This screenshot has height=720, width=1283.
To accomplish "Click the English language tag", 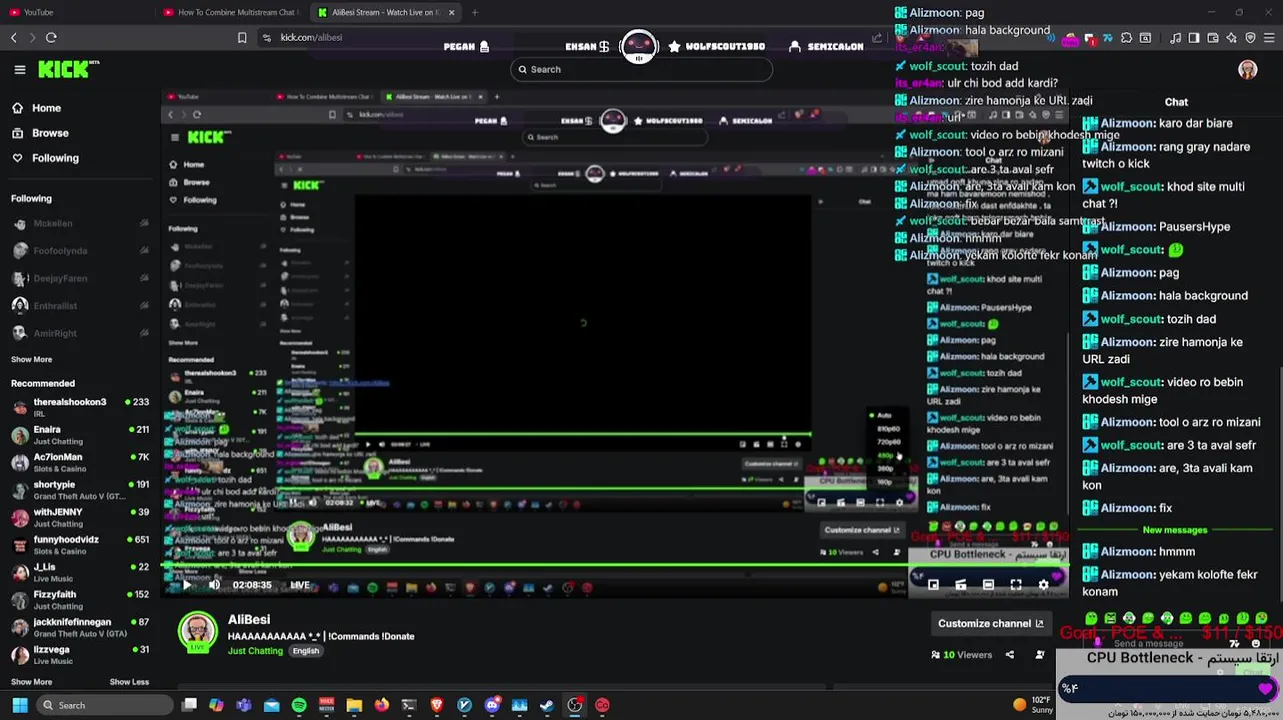I will 305,651.
